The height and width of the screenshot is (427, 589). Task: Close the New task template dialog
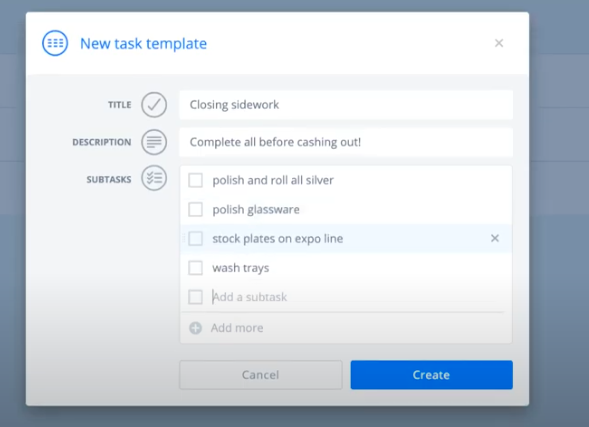[499, 43]
